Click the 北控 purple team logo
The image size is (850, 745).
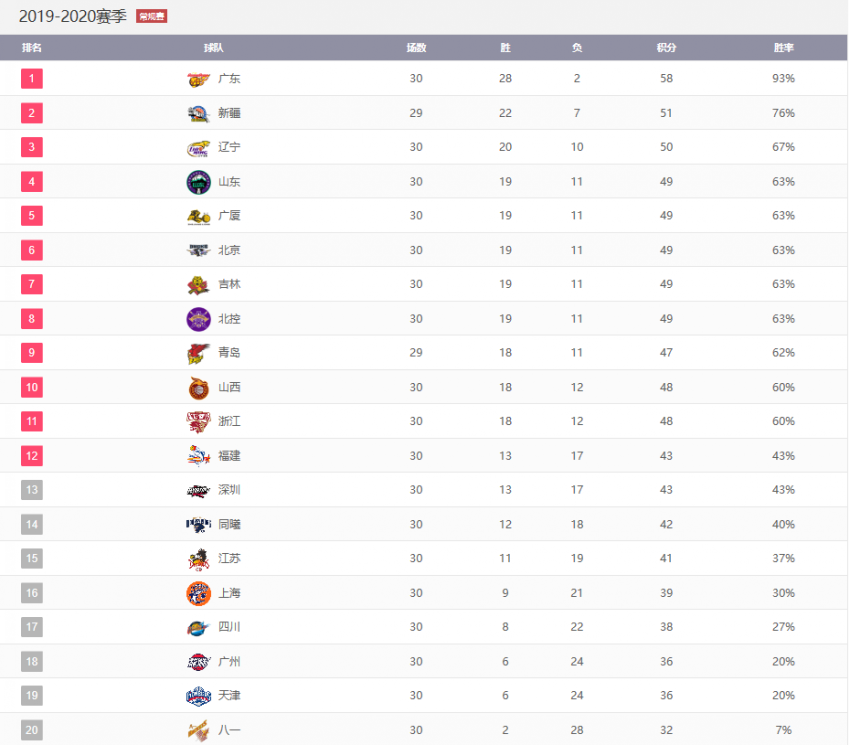point(198,319)
